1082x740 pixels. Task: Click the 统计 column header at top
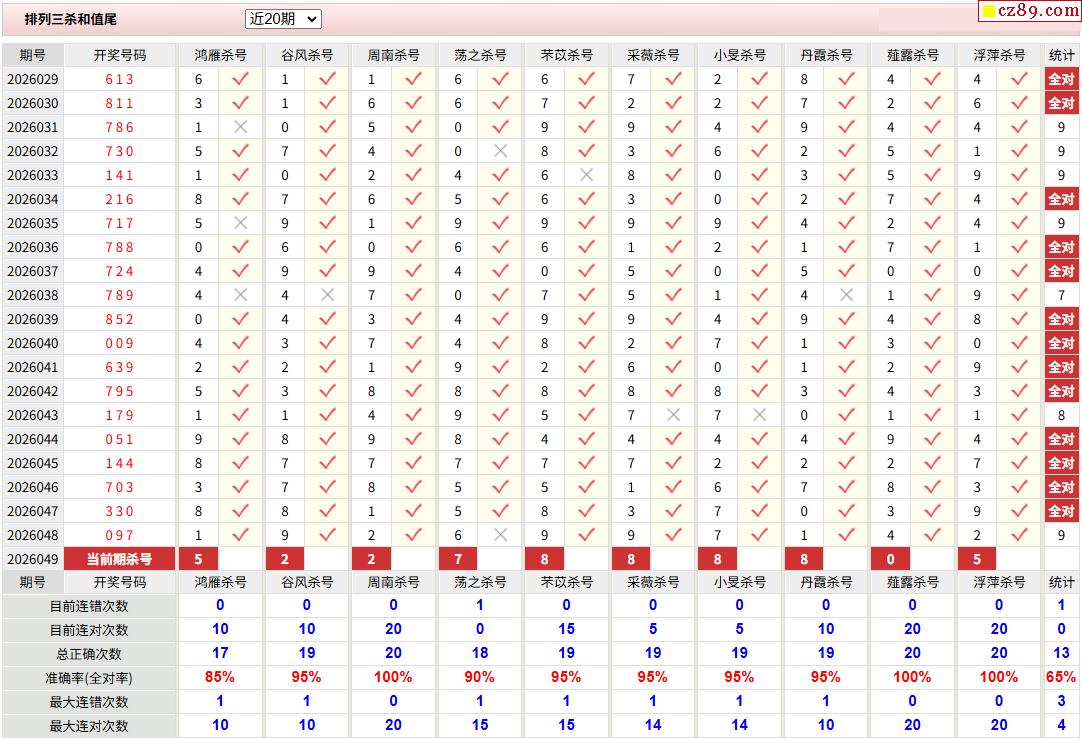tap(1061, 55)
